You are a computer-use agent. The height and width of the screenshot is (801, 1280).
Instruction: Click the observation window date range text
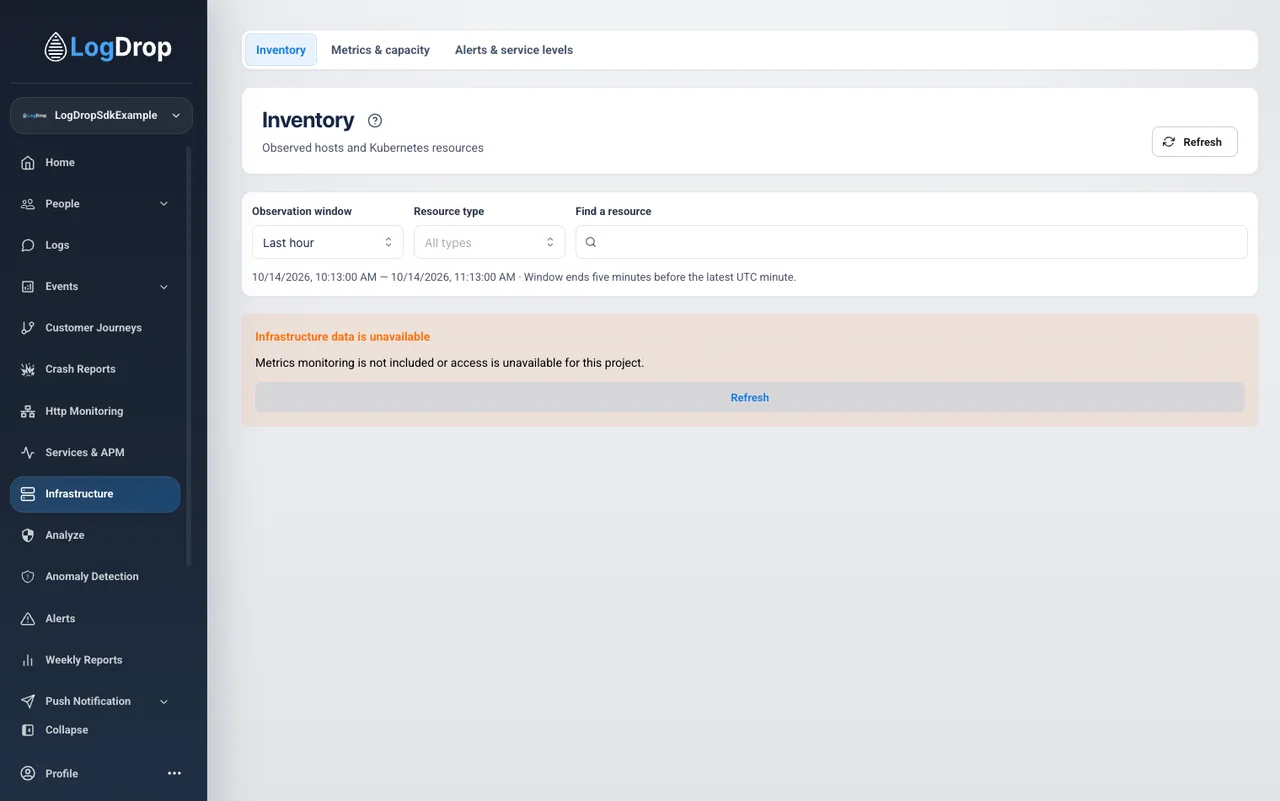pos(524,277)
